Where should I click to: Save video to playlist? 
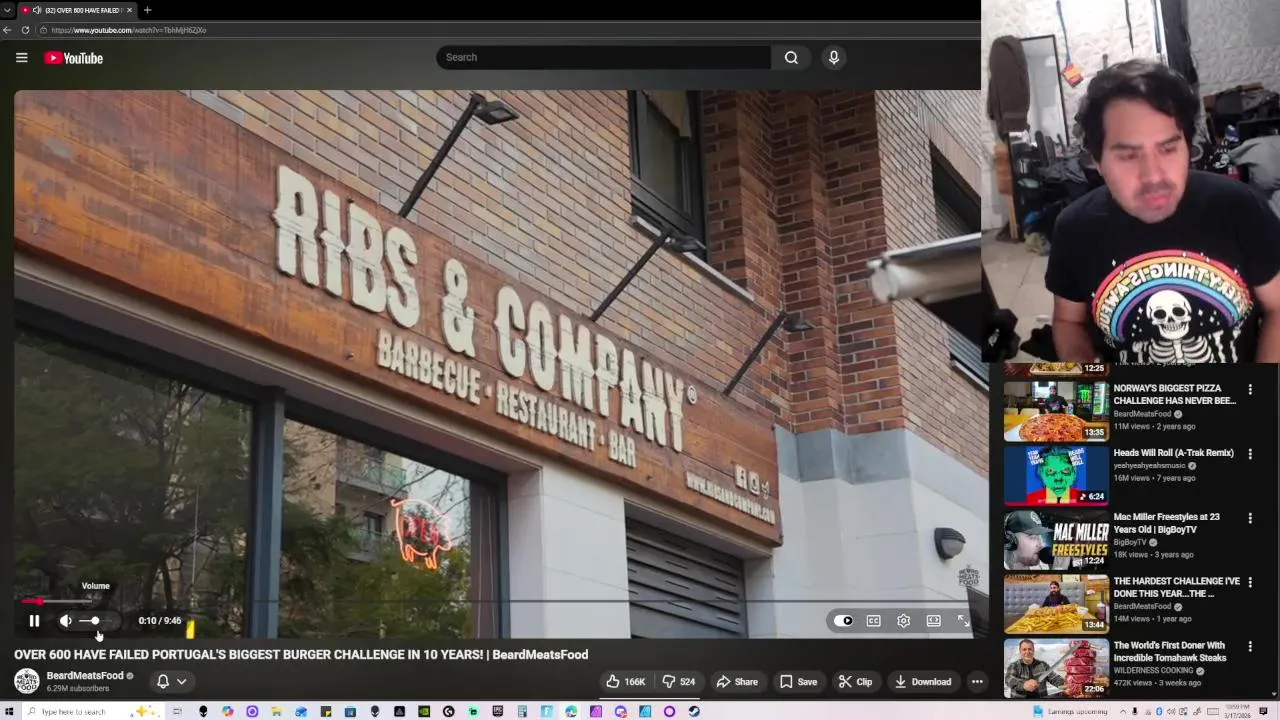coord(797,682)
